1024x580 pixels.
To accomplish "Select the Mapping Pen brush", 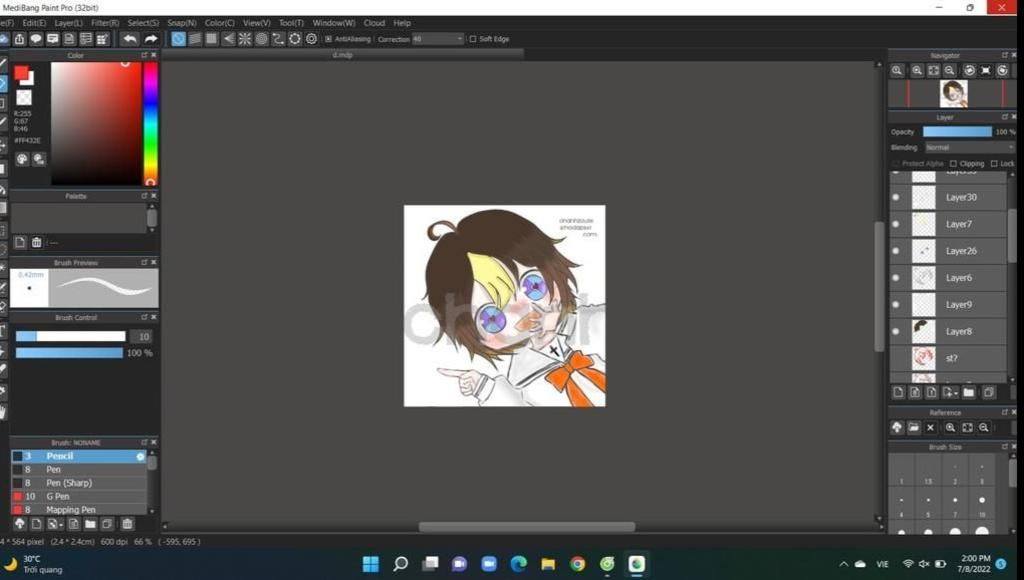I will (x=78, y=509).
